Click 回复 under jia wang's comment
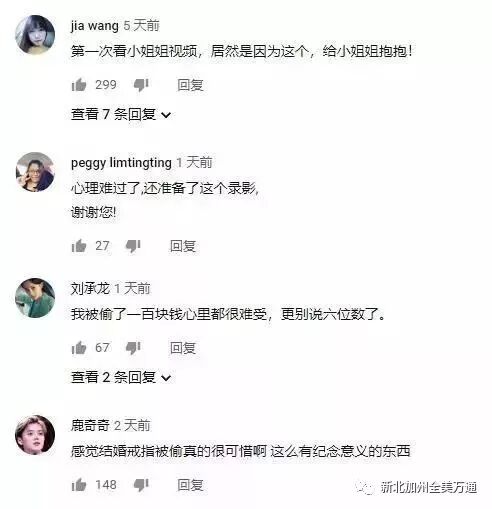Viewport: 492px width, 509px height. coord(190,85)
